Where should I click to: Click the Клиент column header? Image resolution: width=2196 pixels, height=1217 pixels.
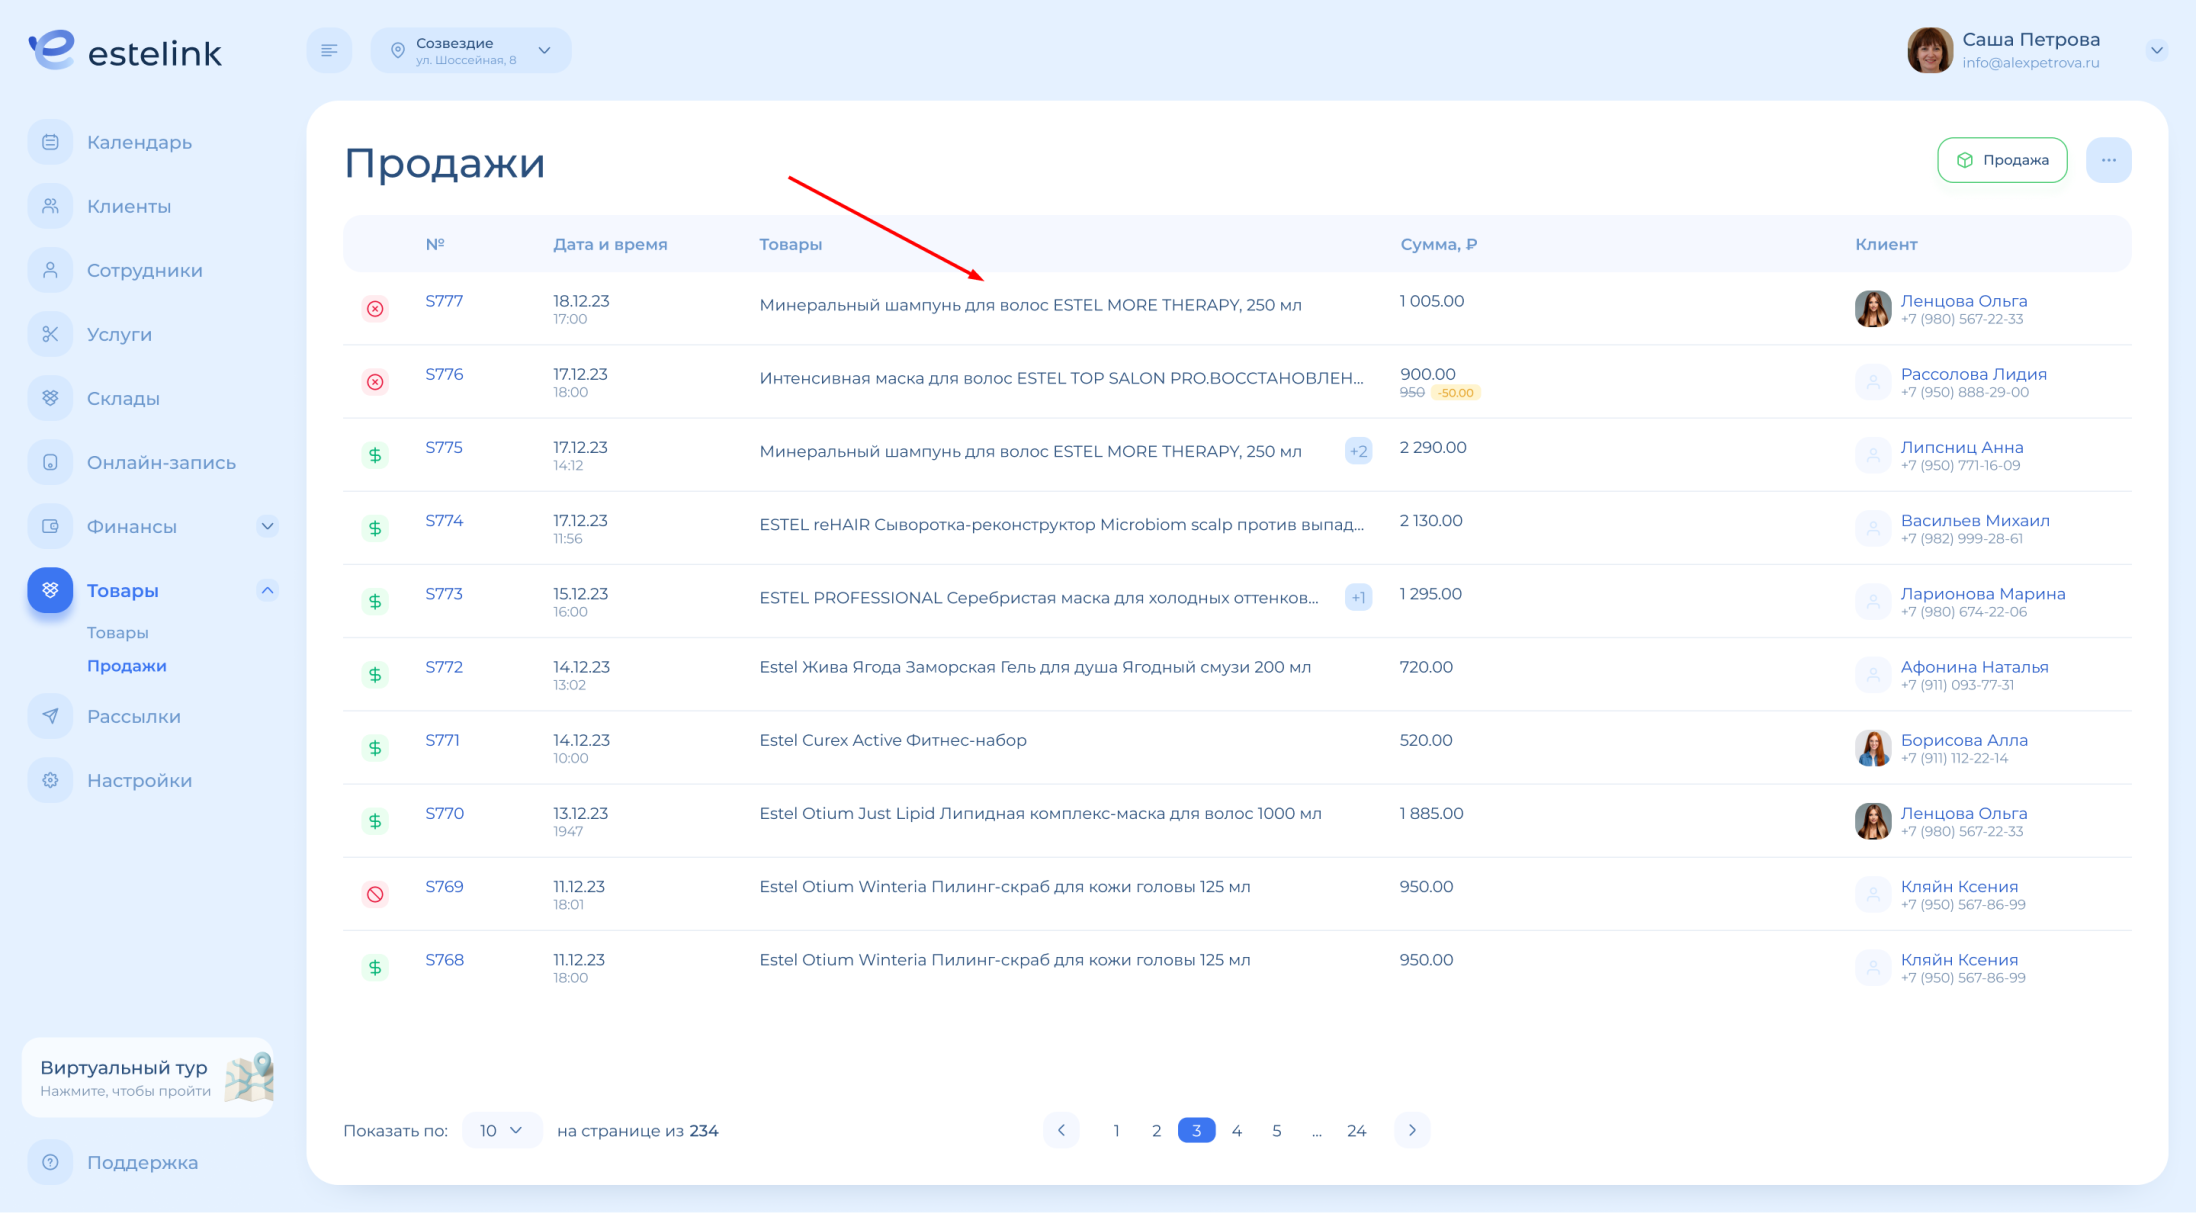pyautogui.click(x=1886, y=244)
